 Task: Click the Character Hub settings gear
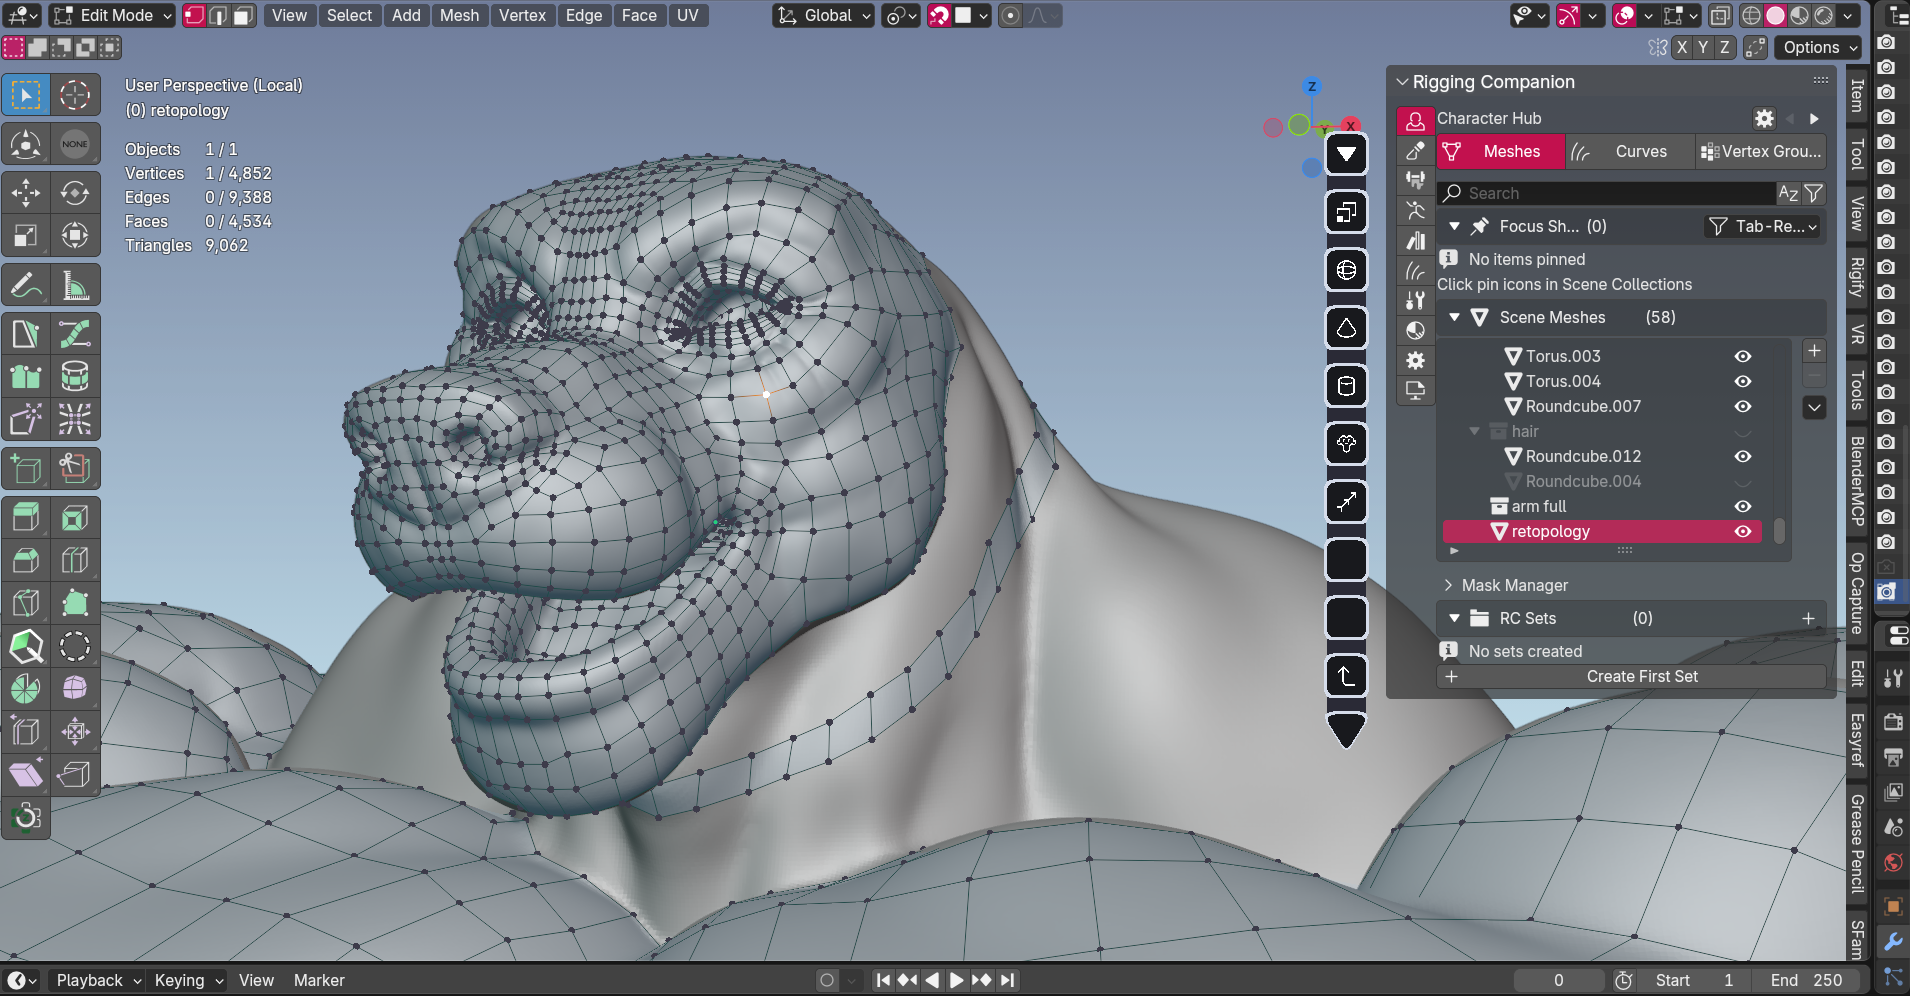tap(1764, 118)
